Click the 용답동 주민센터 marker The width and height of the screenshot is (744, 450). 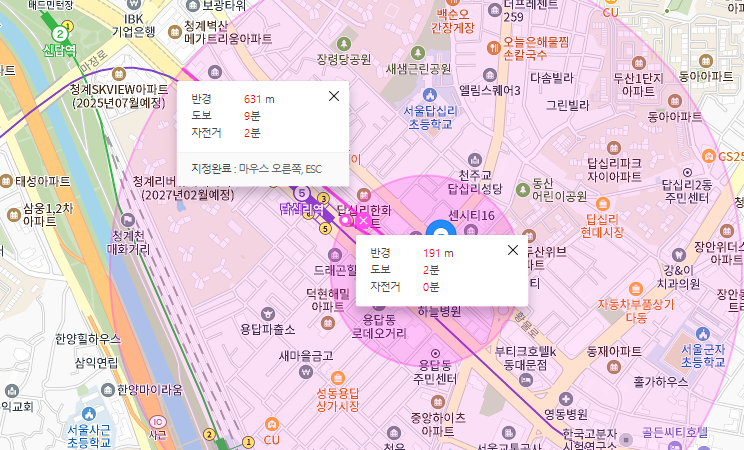coord(435,354)
